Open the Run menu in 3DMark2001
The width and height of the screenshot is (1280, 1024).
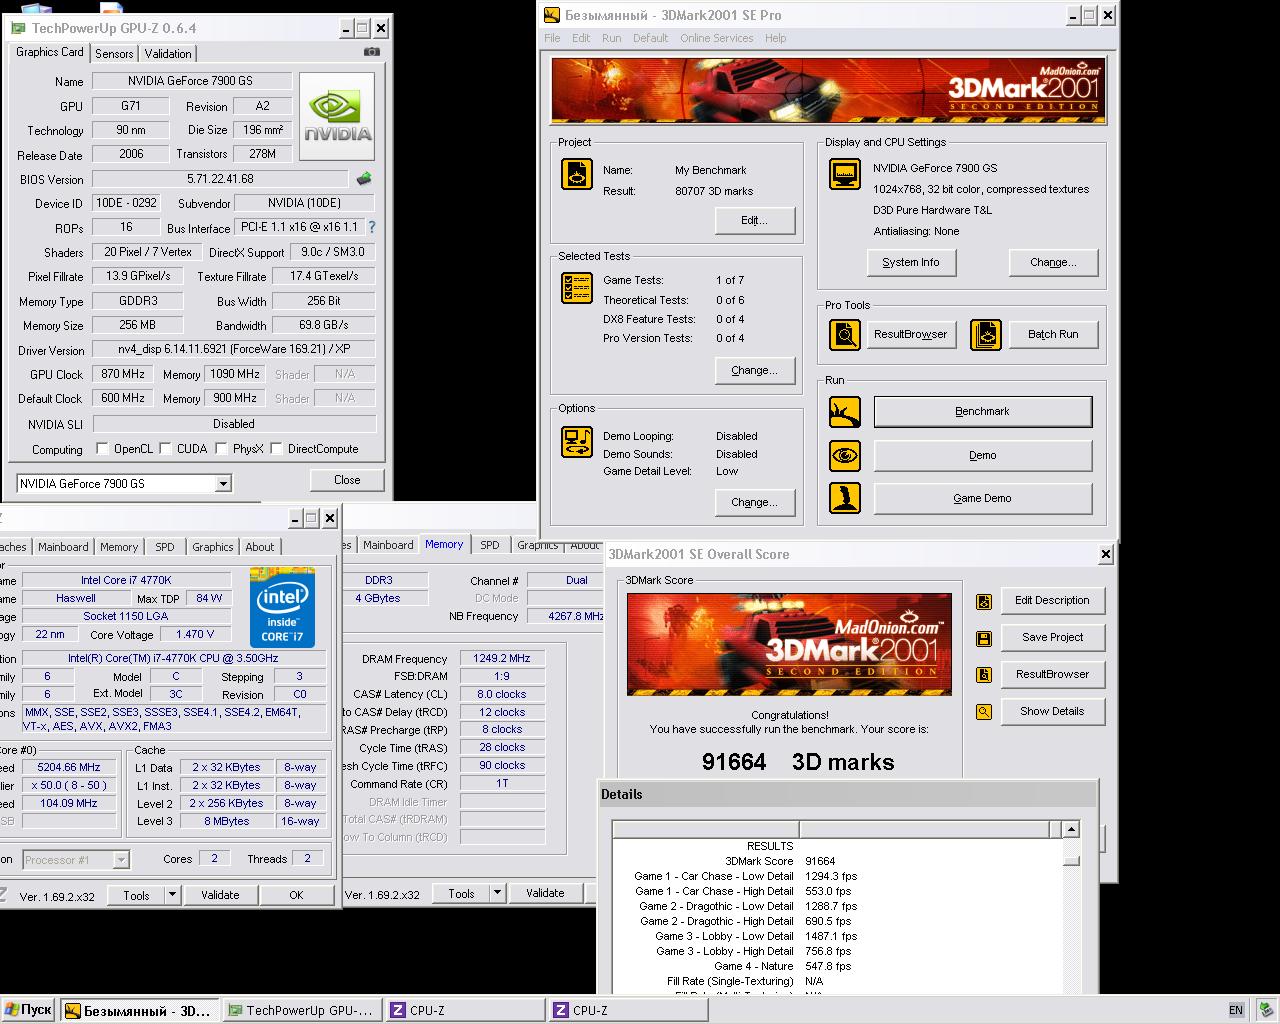tap(611, 38)
